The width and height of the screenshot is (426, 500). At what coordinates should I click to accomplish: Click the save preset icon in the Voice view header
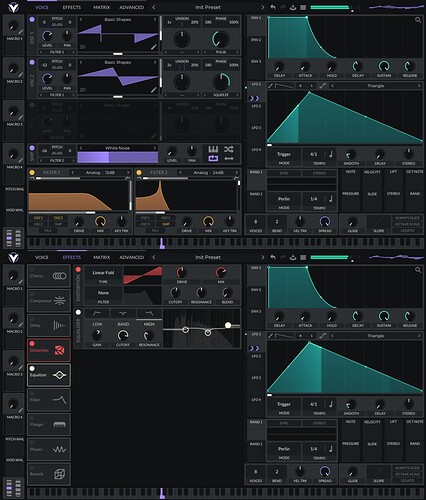point(293,7)
